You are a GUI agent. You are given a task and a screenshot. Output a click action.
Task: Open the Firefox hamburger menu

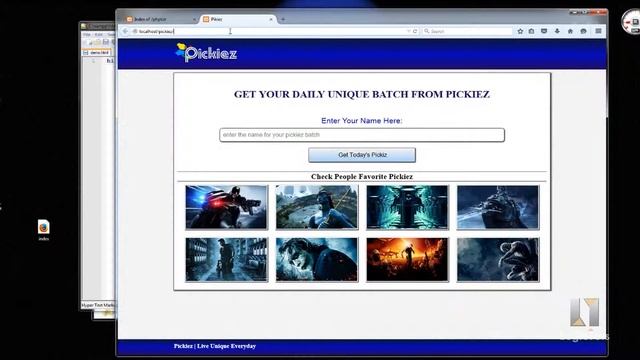[x=598, y=31]
